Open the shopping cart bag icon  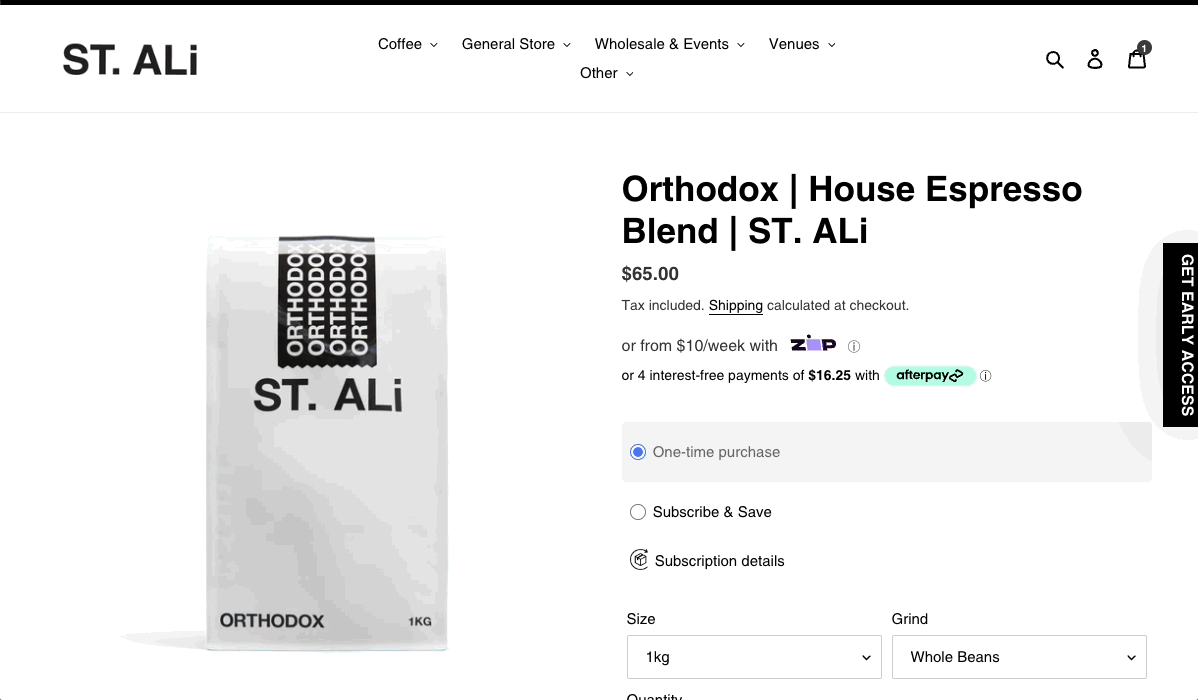(1137, 59)
